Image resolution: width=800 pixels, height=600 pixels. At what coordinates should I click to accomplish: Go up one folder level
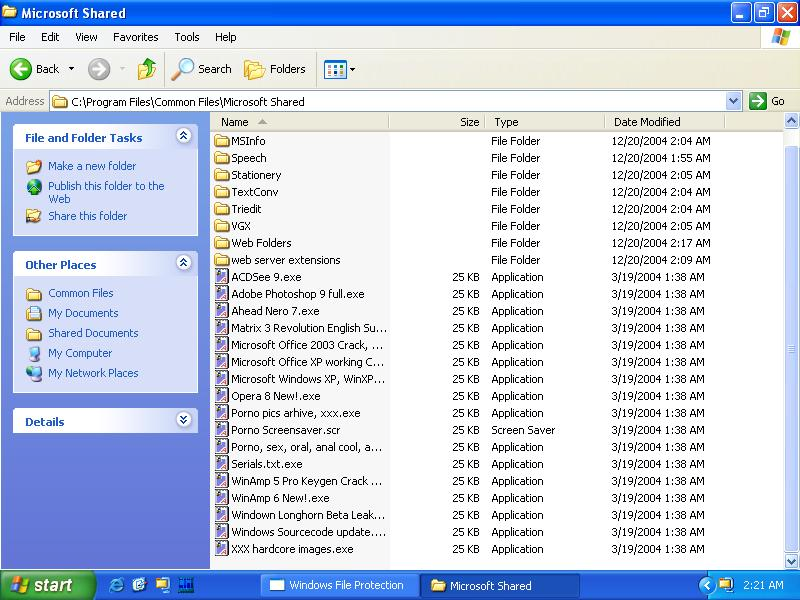(x=147, y=69)
